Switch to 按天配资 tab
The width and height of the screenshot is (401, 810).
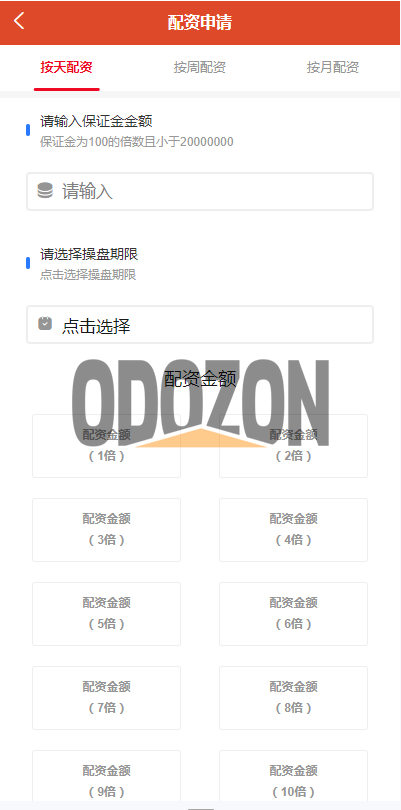point(67,67)
